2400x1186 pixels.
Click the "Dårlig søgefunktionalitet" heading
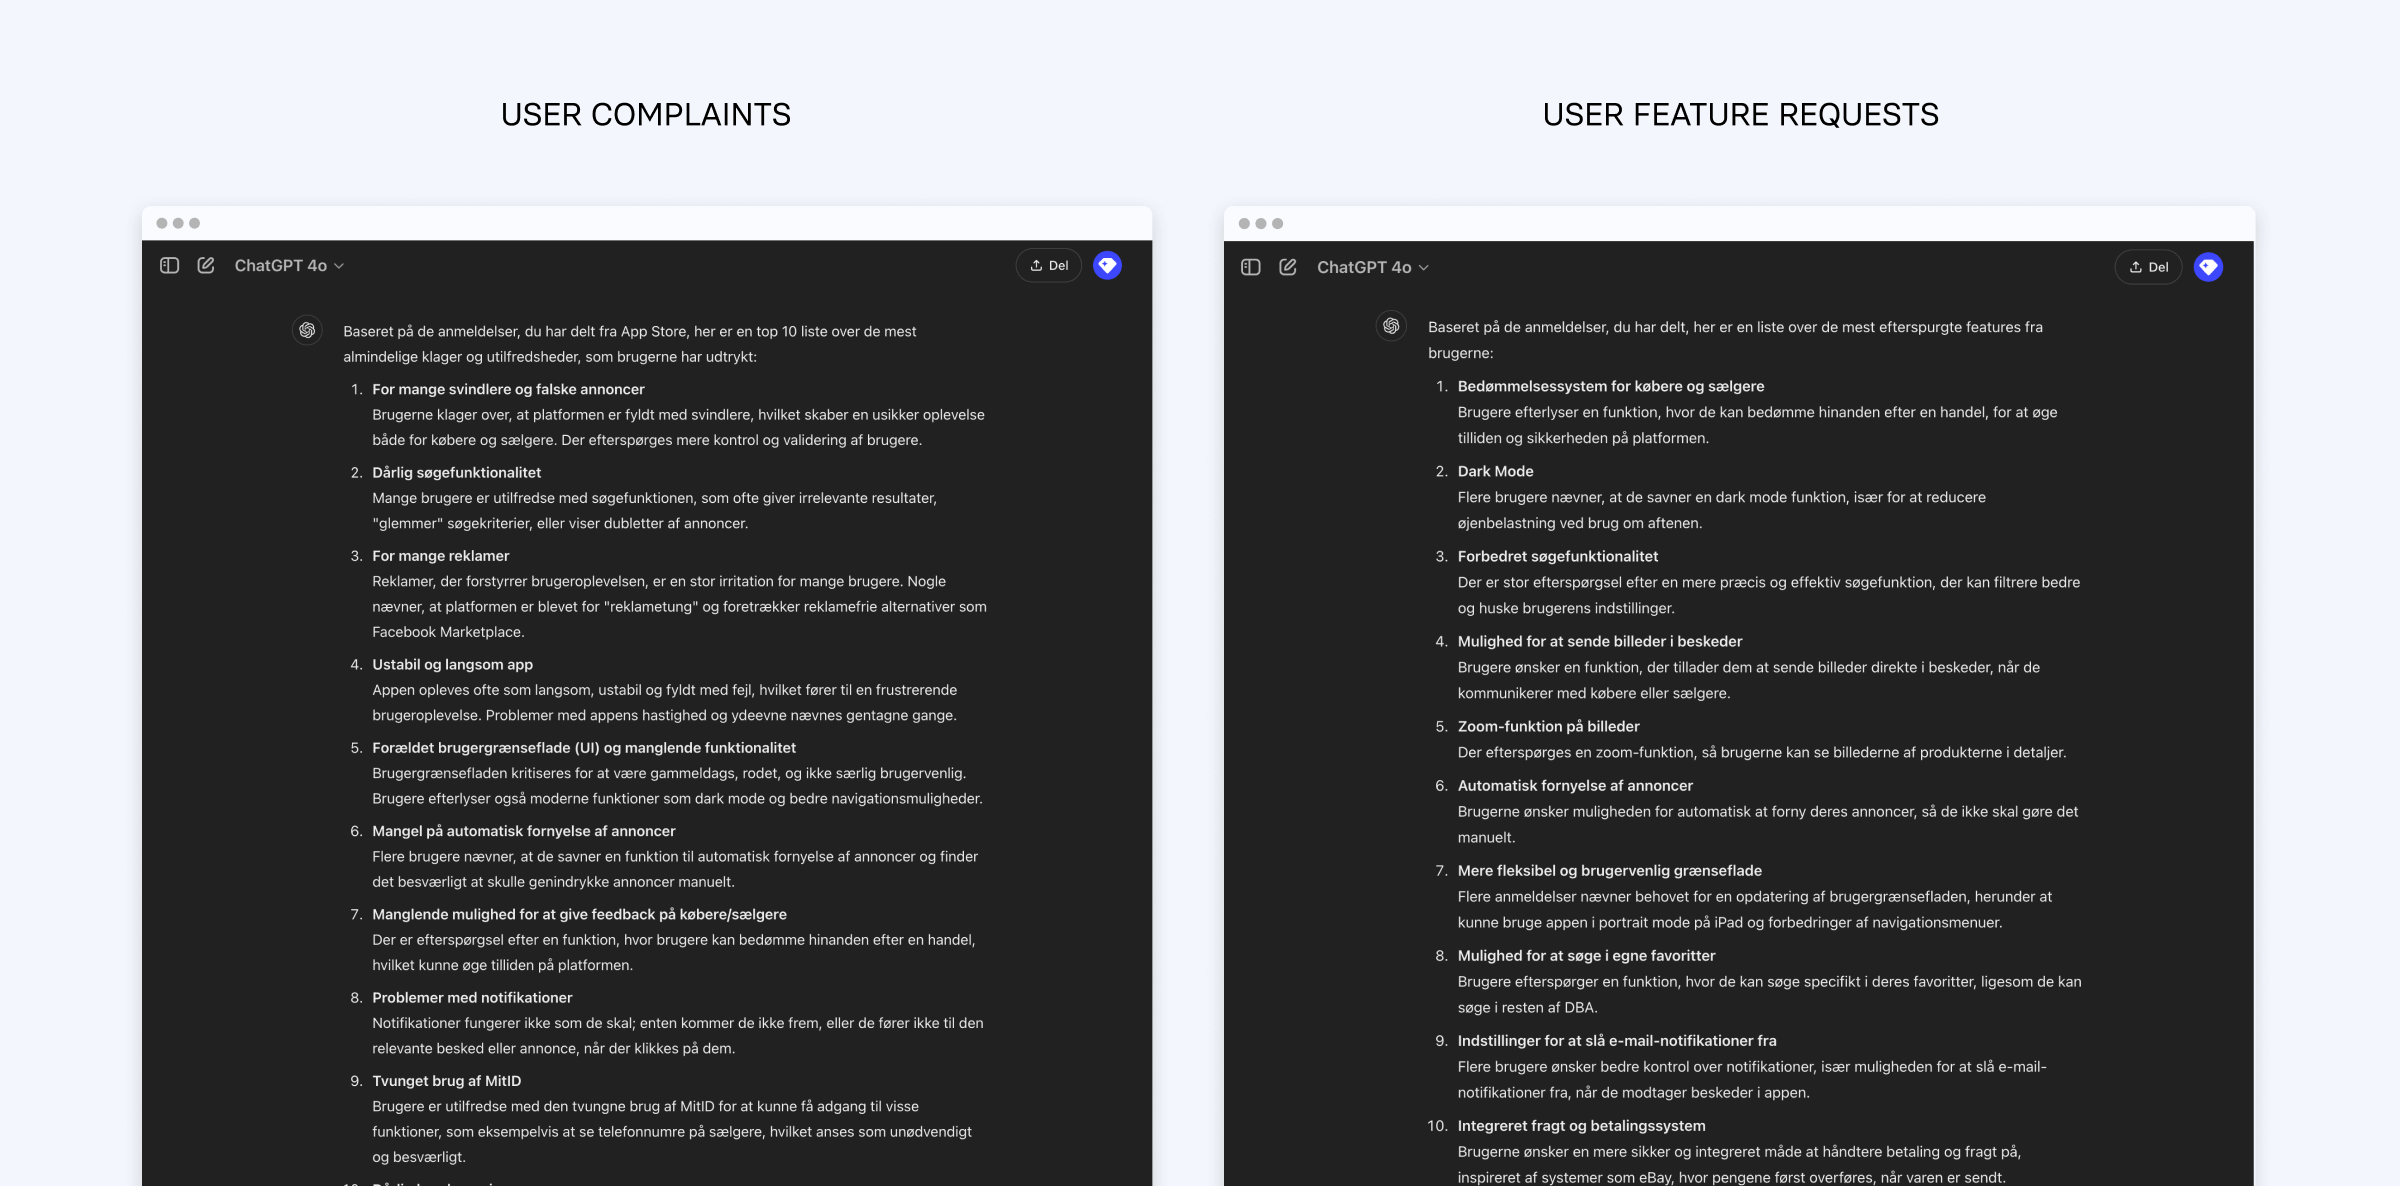tap(456, 472)
